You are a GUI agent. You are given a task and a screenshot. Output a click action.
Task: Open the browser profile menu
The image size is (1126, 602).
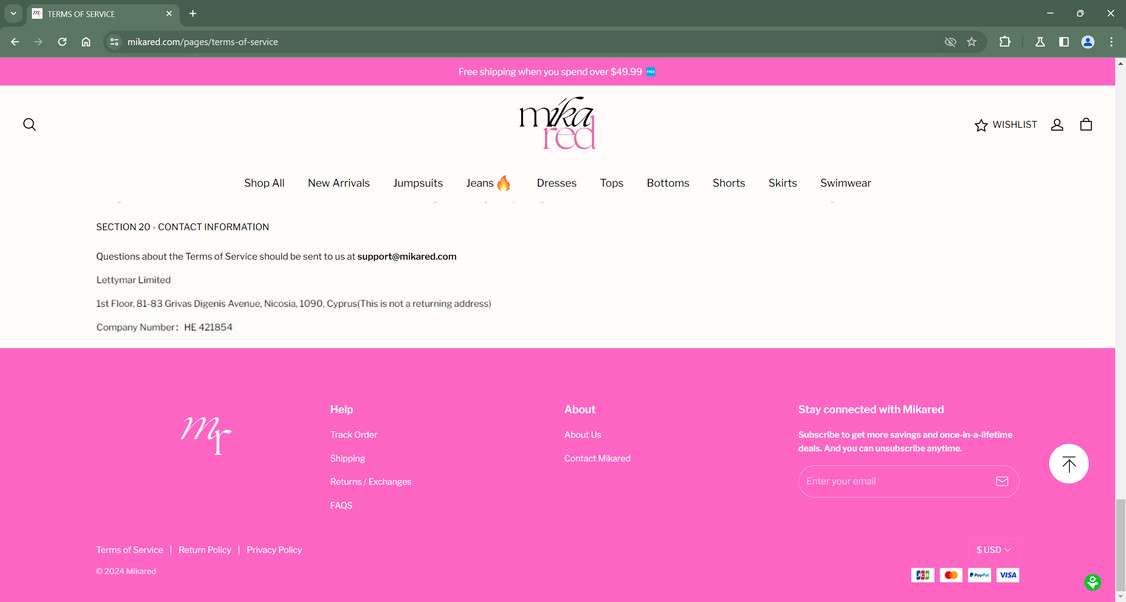(1087, 42)
